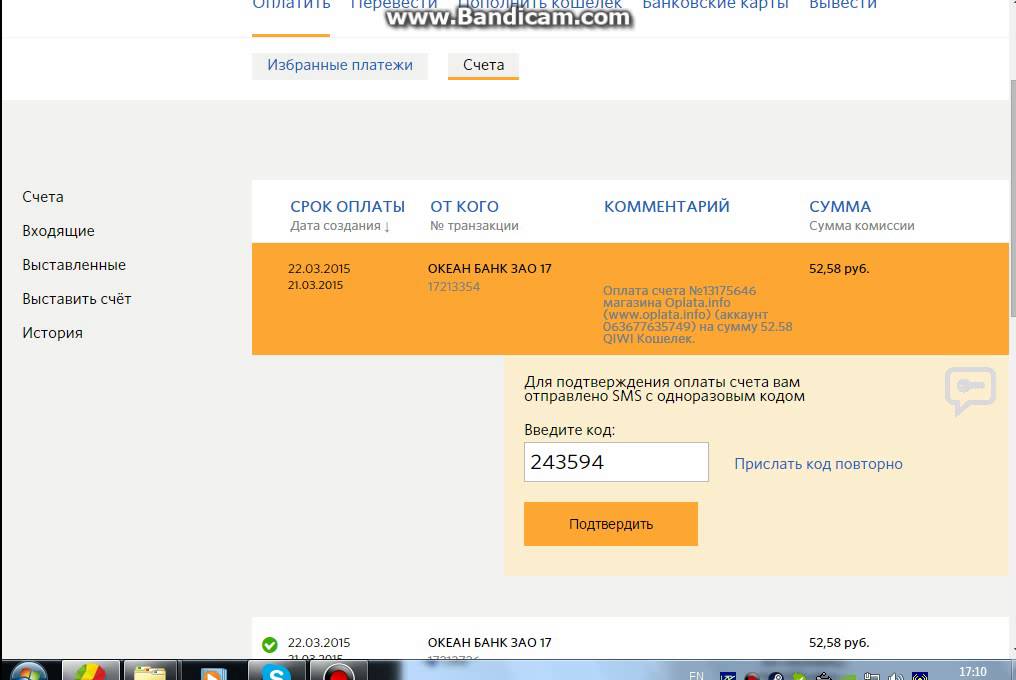Open the Избранные платежи tab

[340, 65]
